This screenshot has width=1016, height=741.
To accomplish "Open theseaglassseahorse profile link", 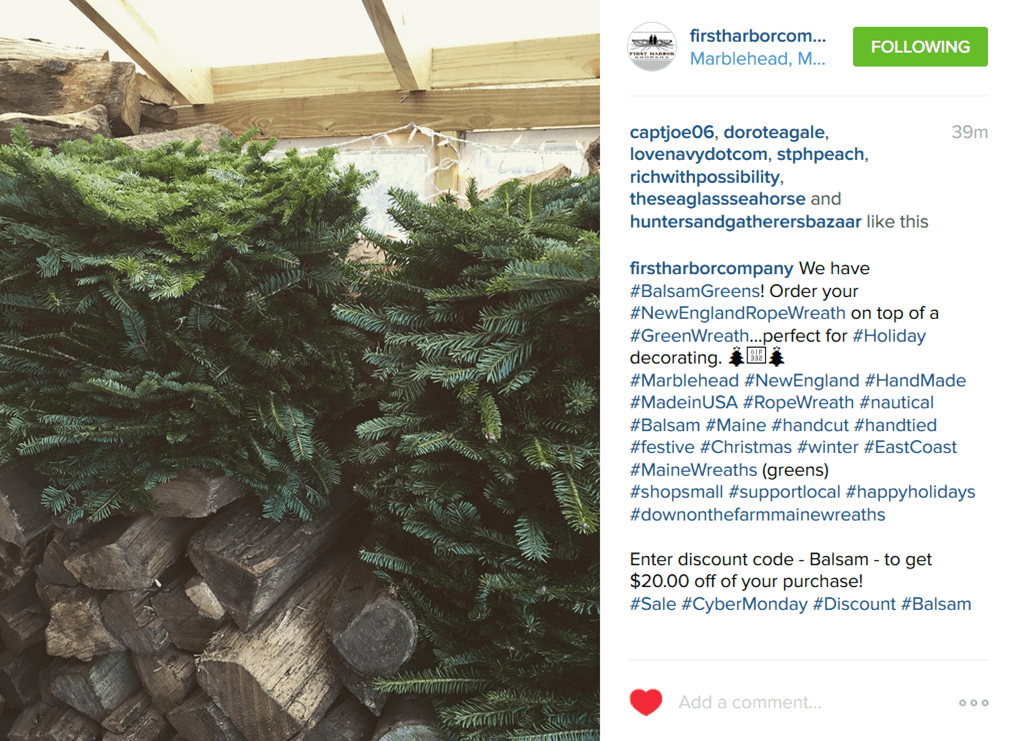I will point(717,199).
